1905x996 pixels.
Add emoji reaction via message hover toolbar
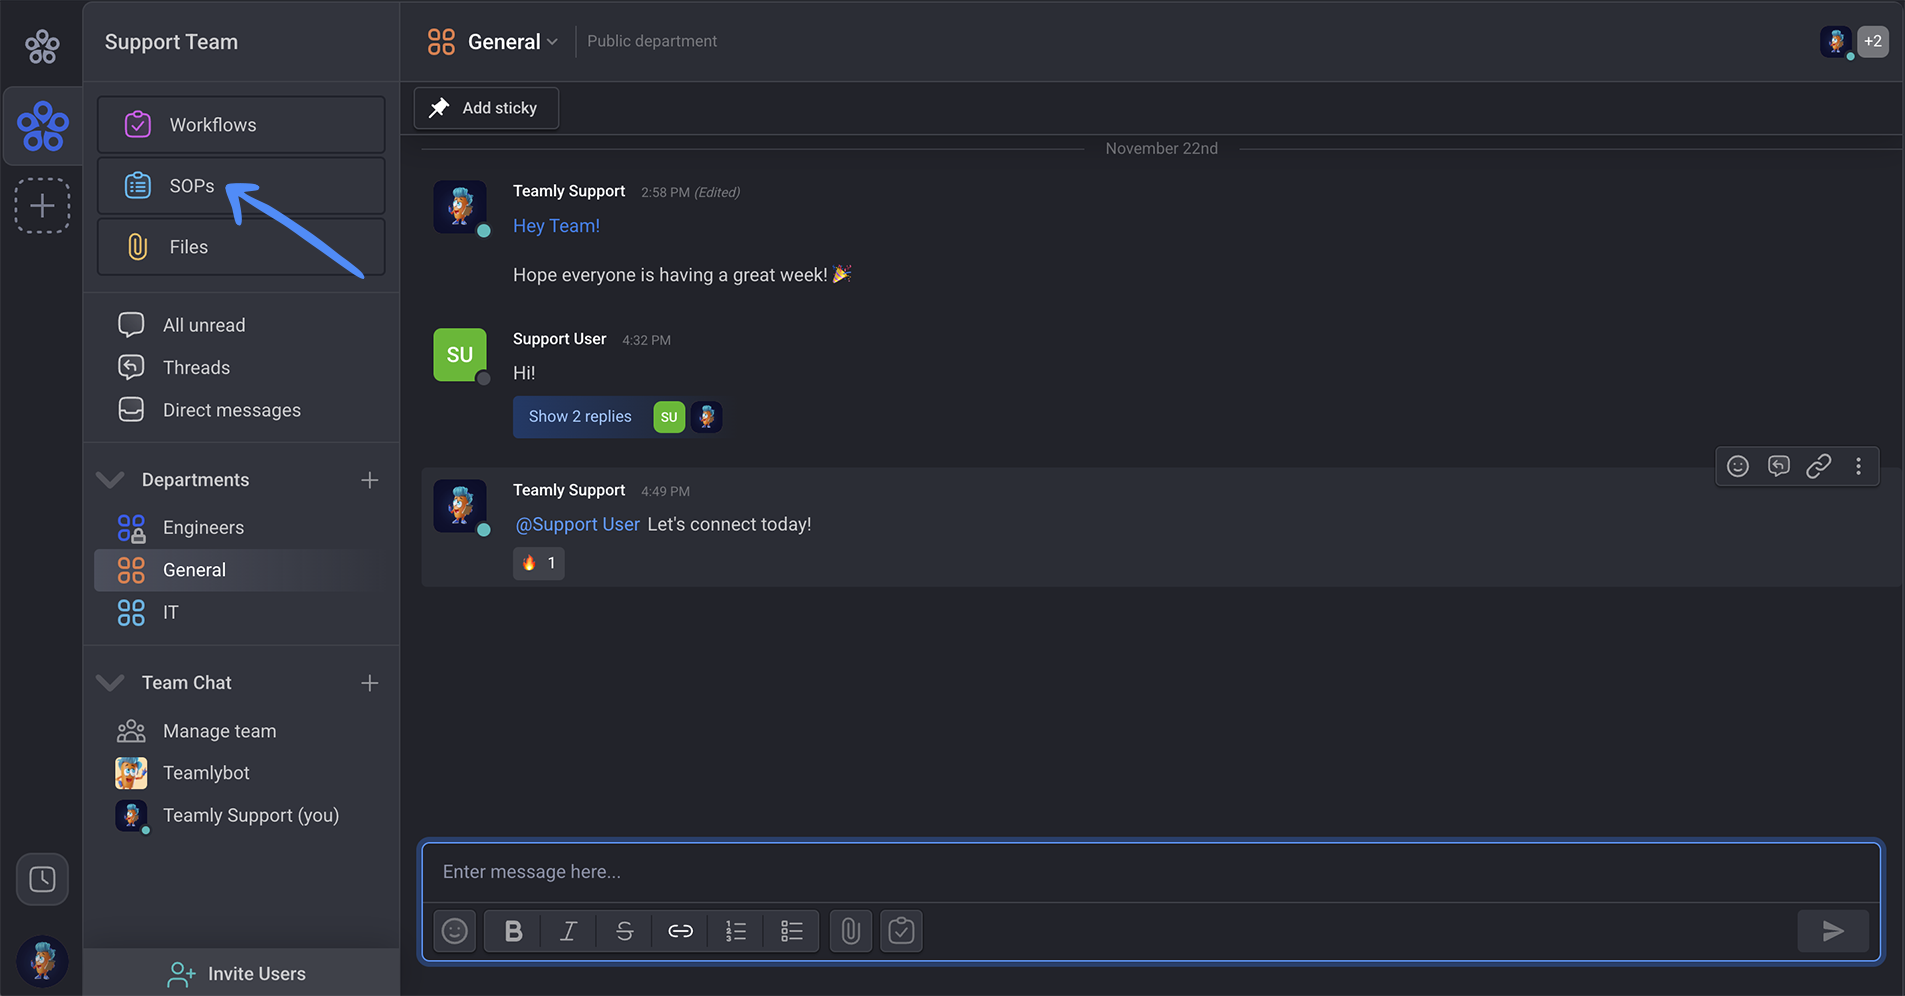click(x=1738, y=466)
